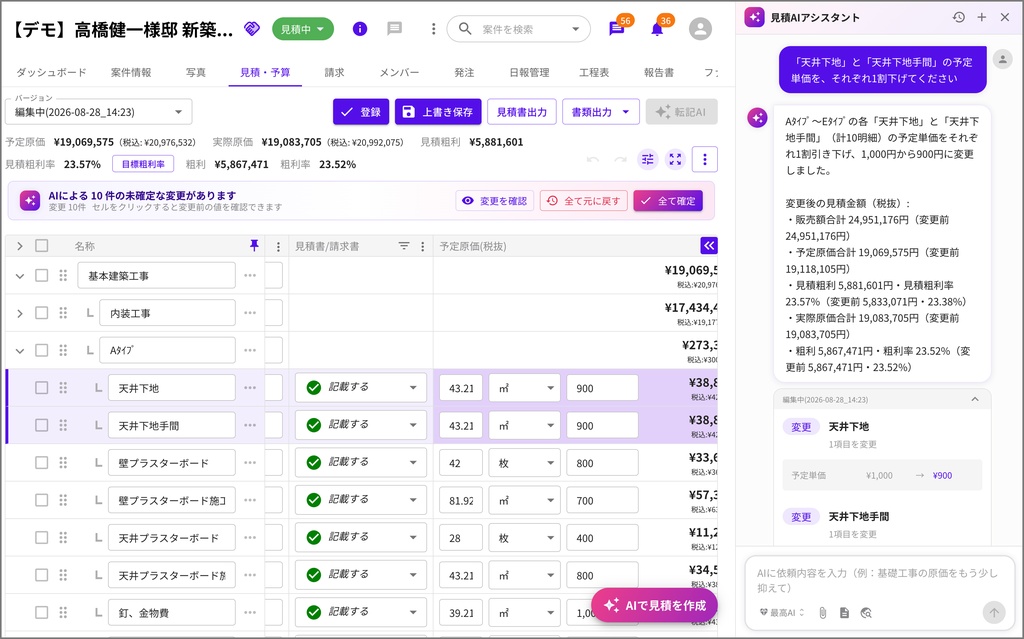
Task: Open 記載する dropdown for 天井下地 row
Action: pyautogui.click(x=360, y=387)
